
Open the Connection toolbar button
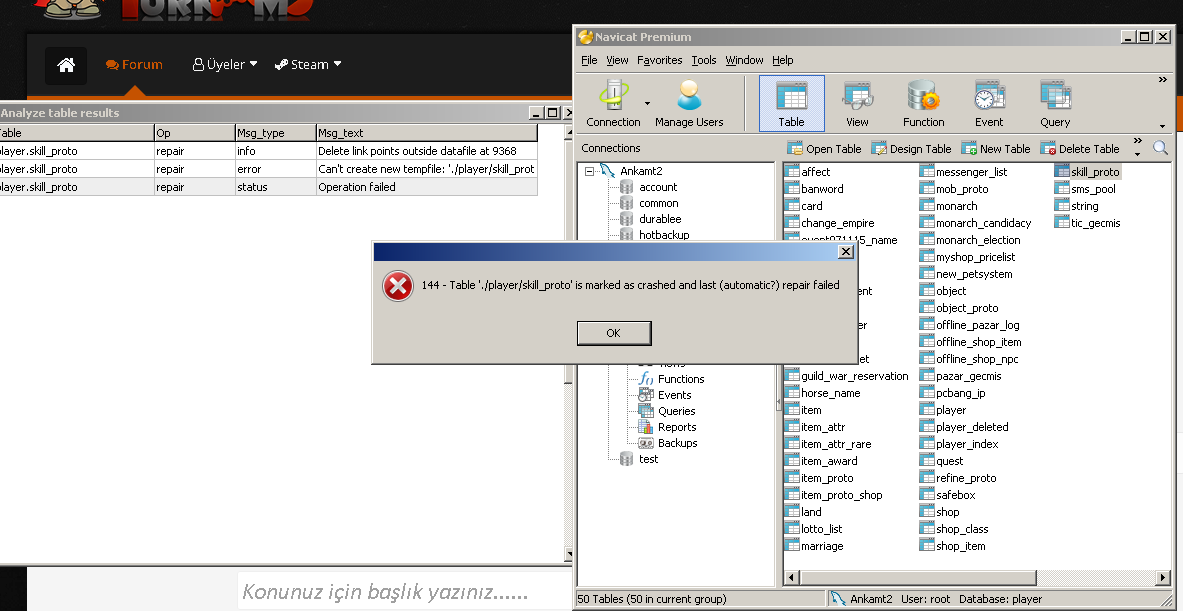(613, 103)
